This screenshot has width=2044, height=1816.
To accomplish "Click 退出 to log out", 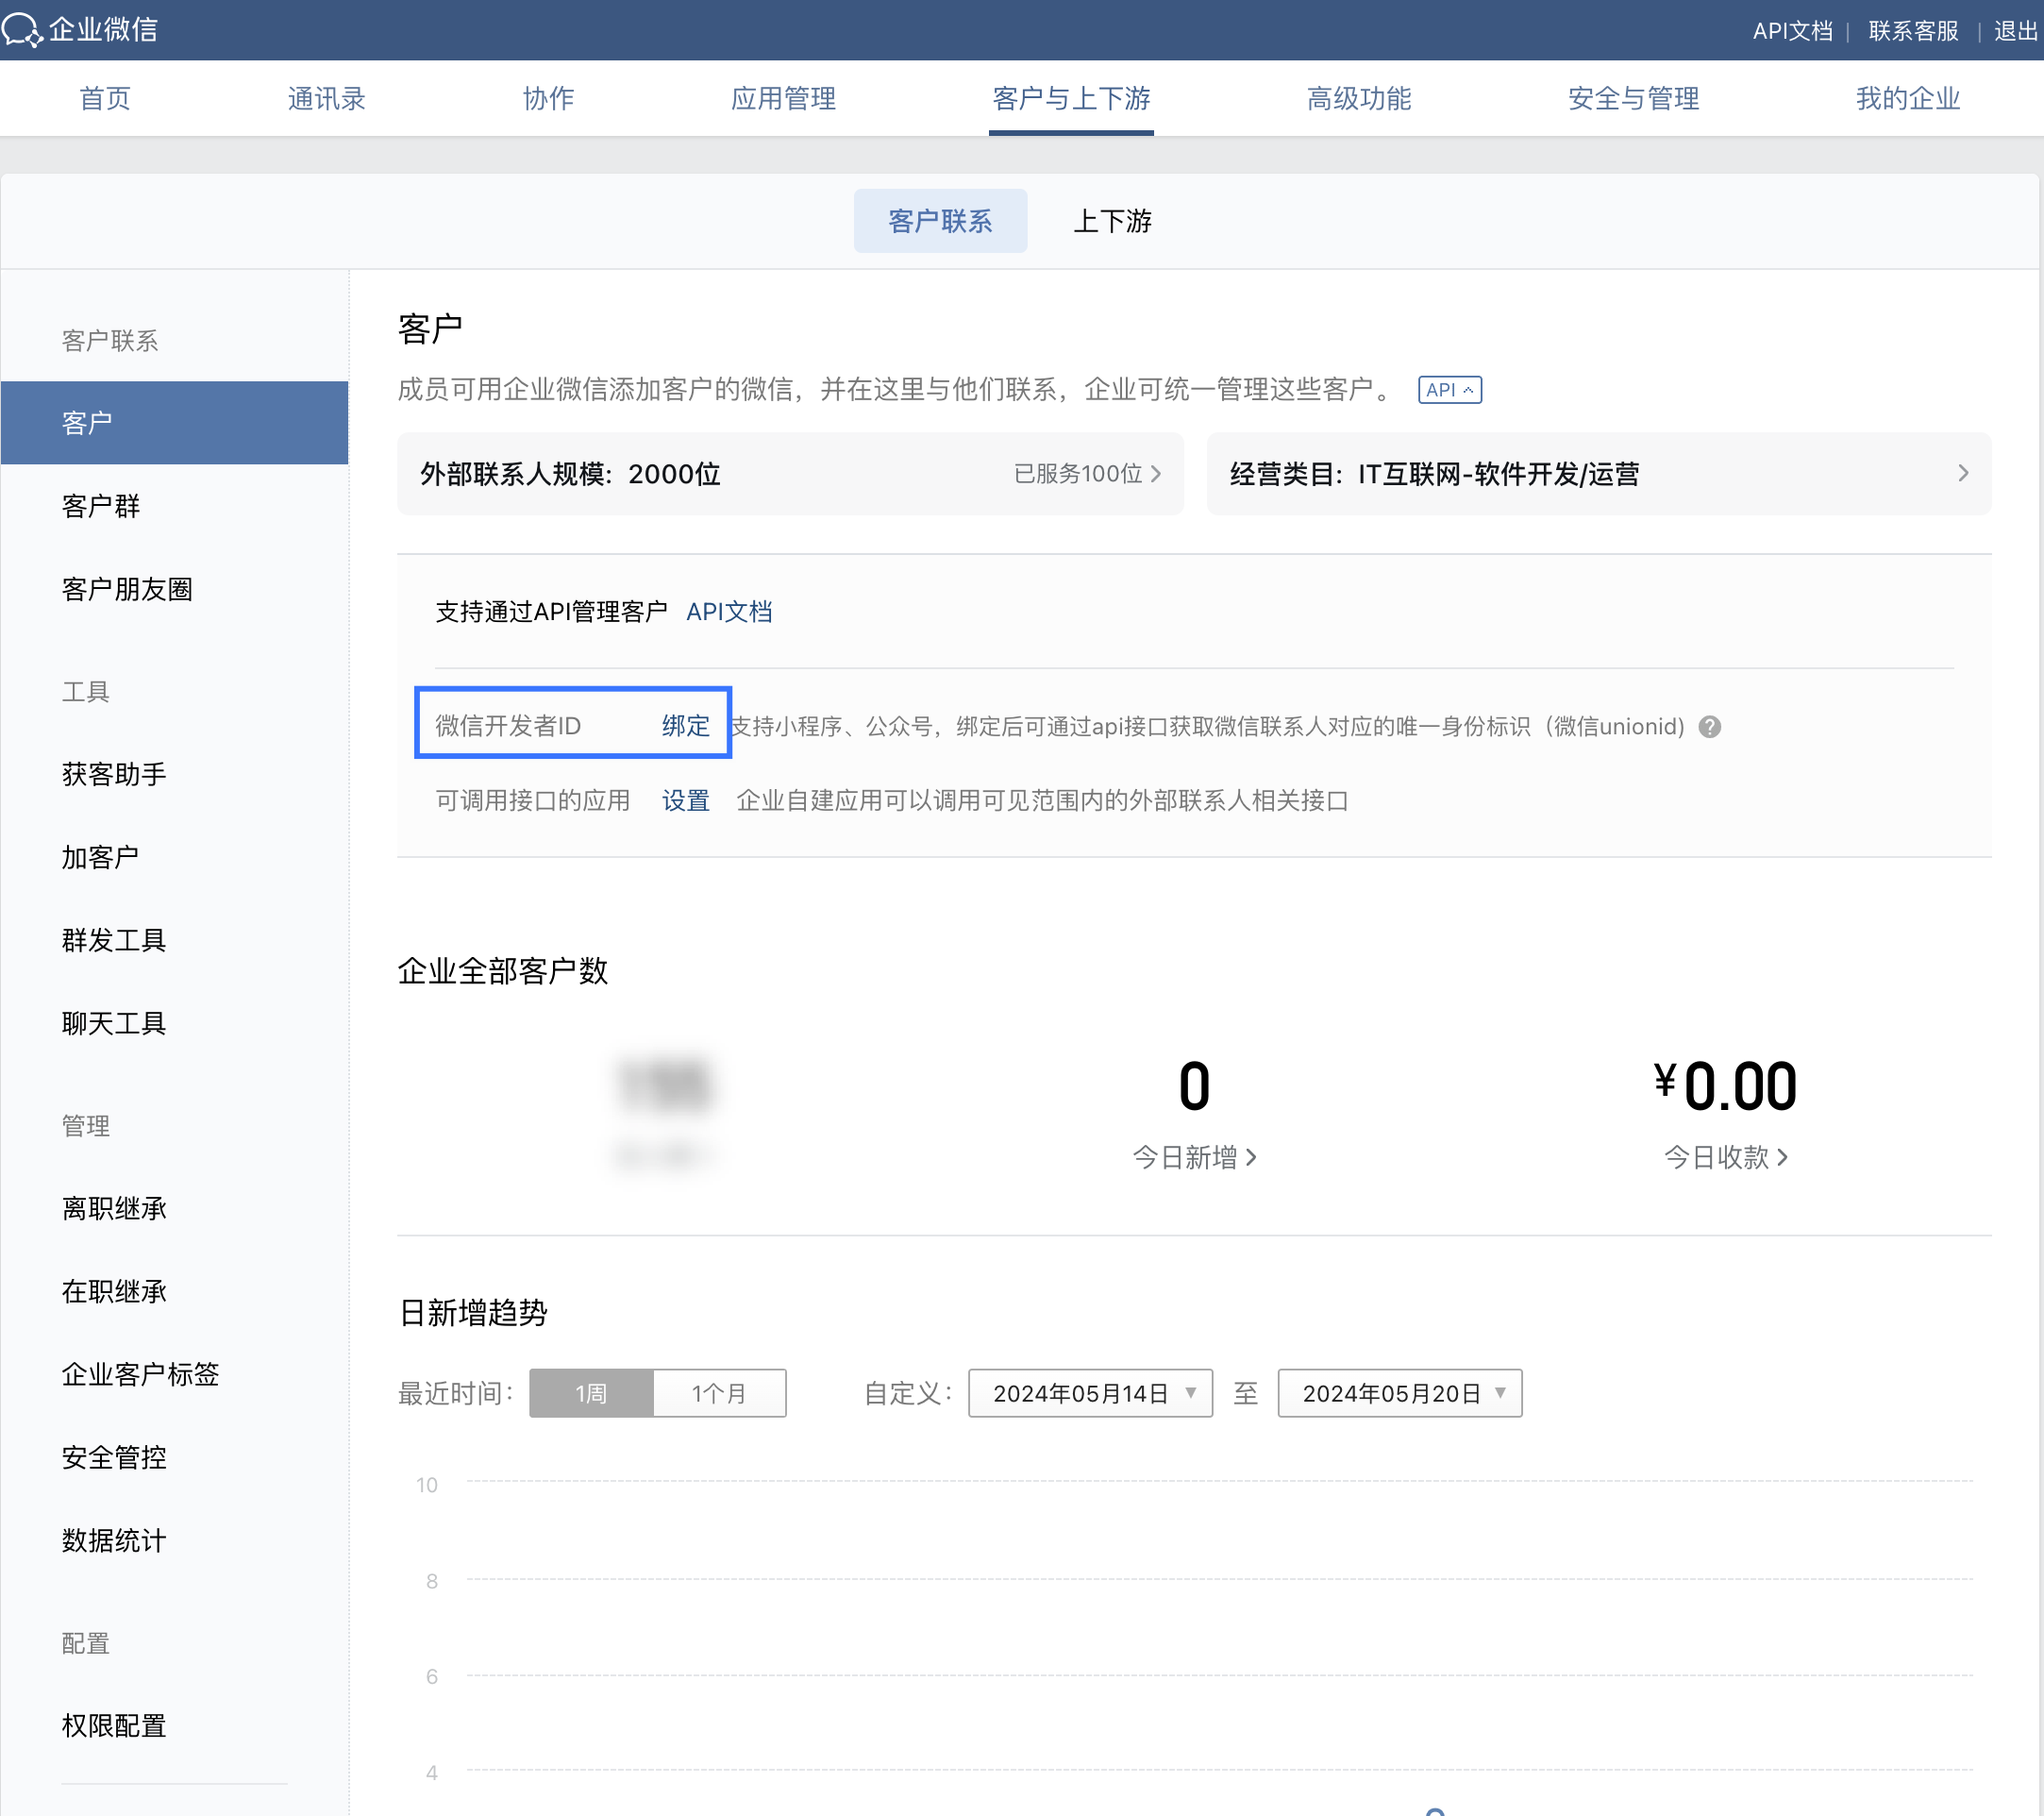I will point(2015,31).
